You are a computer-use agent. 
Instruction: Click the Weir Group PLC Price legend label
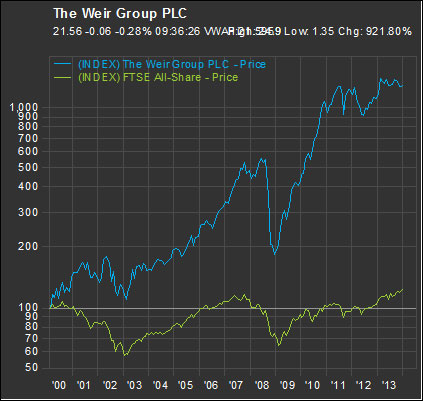(x=172, y=64)
